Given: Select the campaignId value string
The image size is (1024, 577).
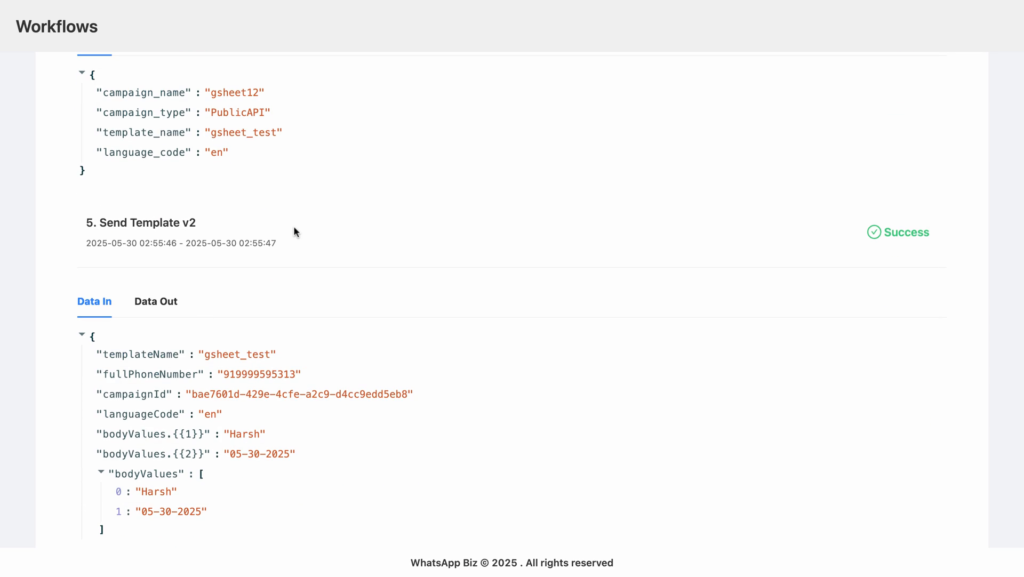Looking at the screenshot, I should click(x=299, y=394).
